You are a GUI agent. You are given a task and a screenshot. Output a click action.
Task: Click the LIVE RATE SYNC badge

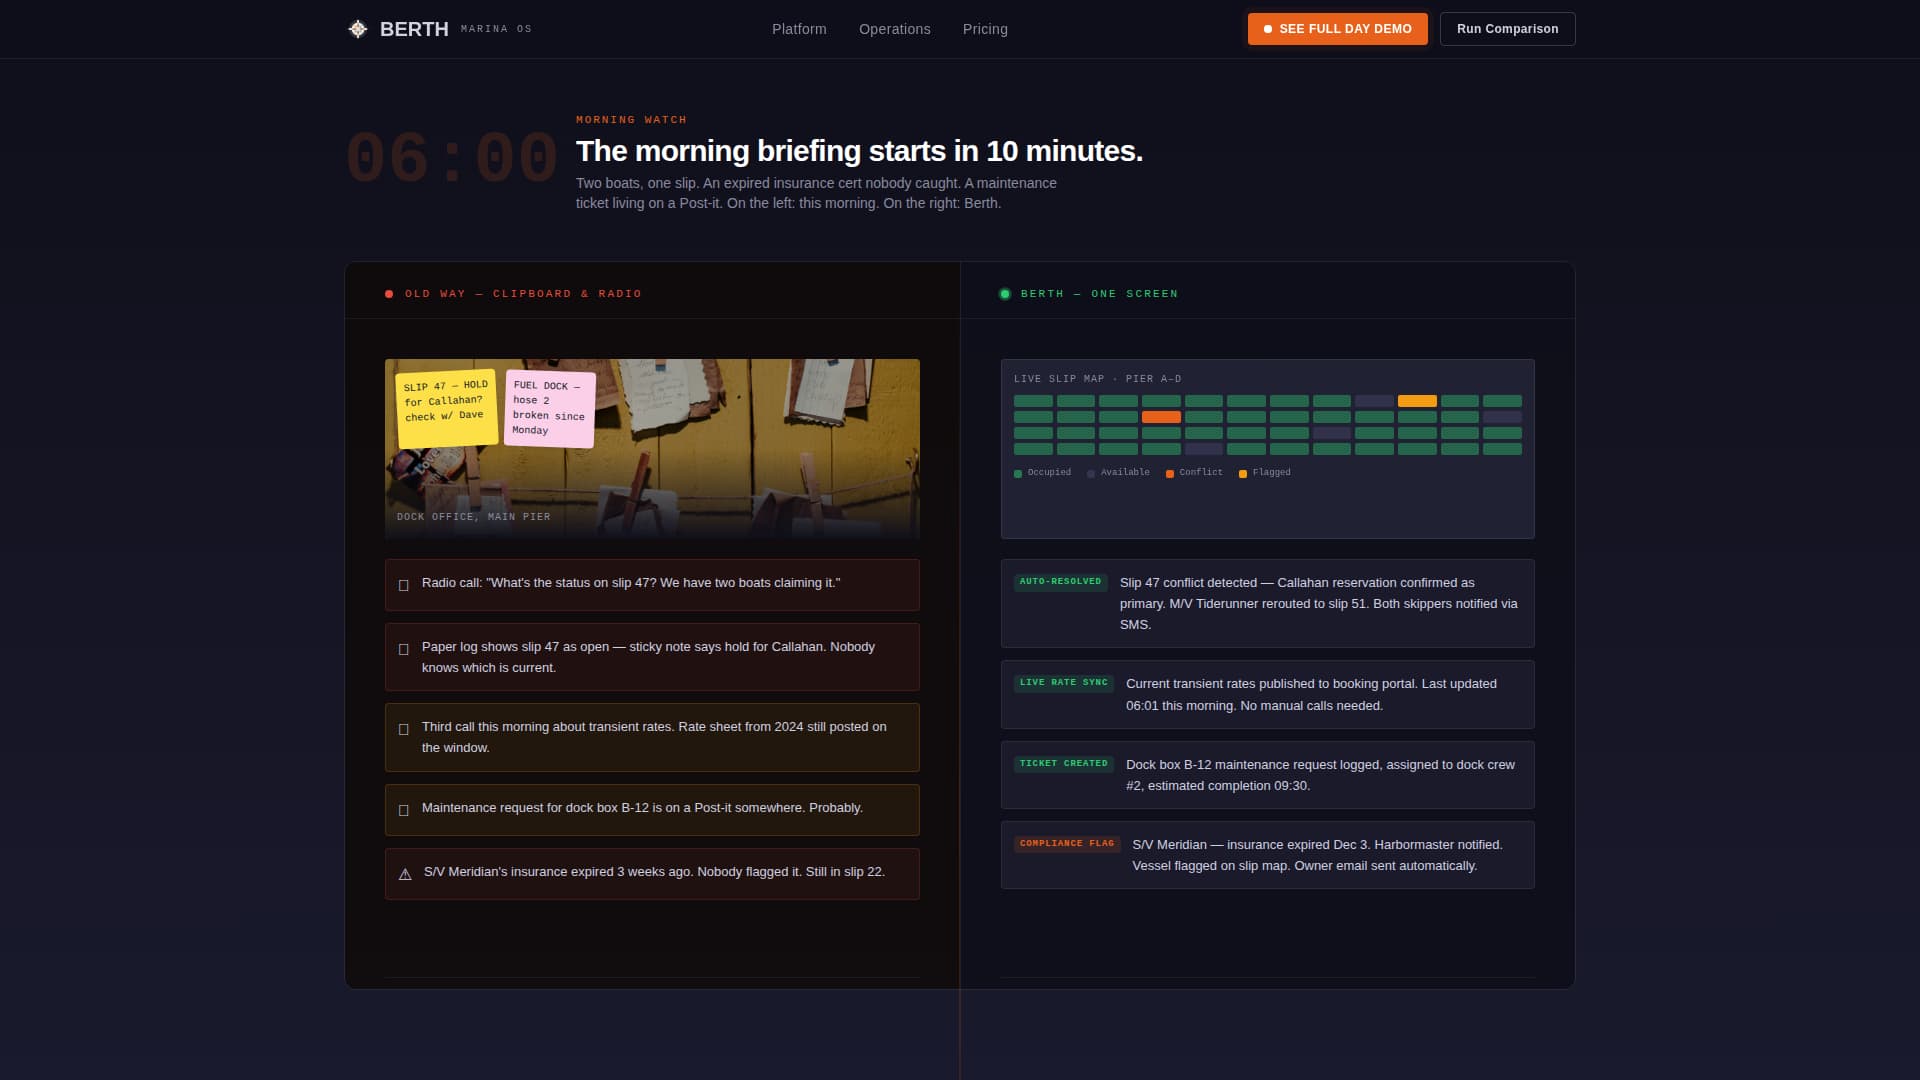pos(1063,683)
